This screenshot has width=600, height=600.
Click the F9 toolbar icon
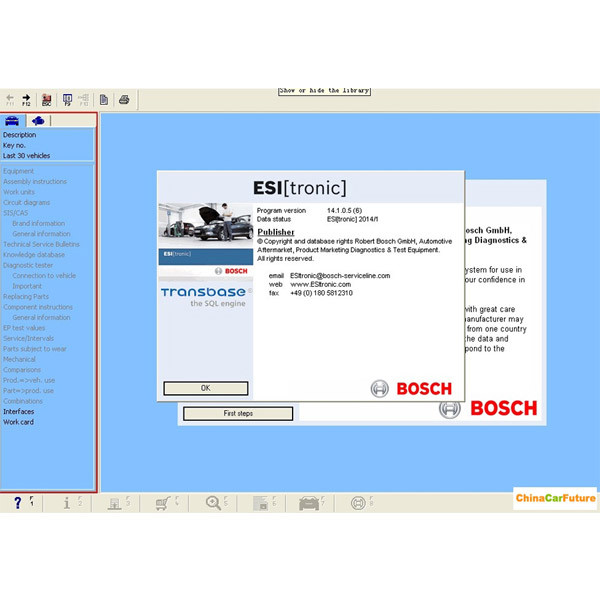(x=67, y=99)
